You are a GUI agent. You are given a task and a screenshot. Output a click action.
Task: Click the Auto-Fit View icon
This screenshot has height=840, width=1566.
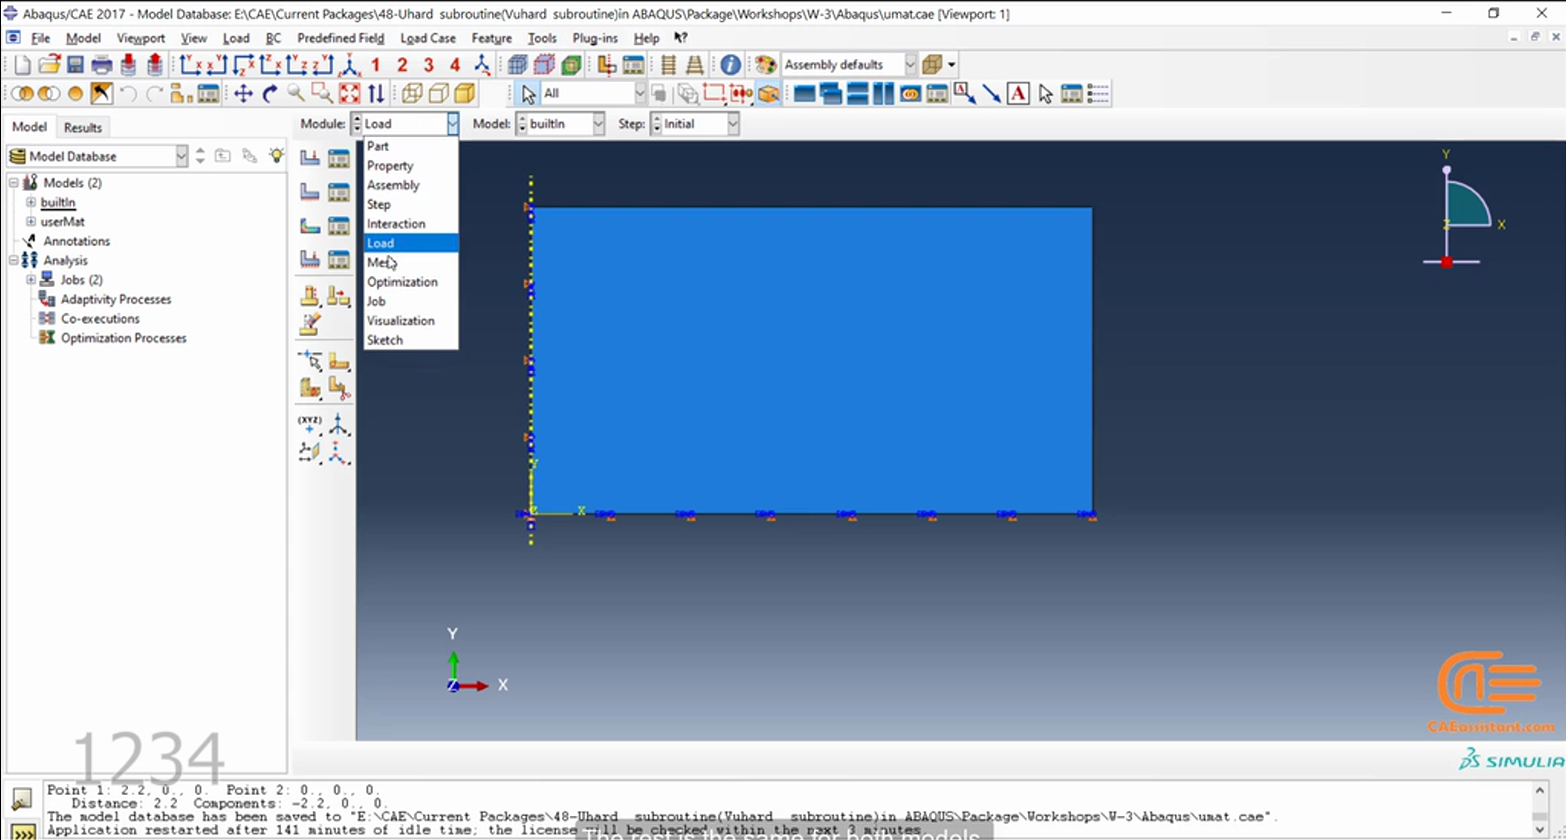tap(349, 94)
